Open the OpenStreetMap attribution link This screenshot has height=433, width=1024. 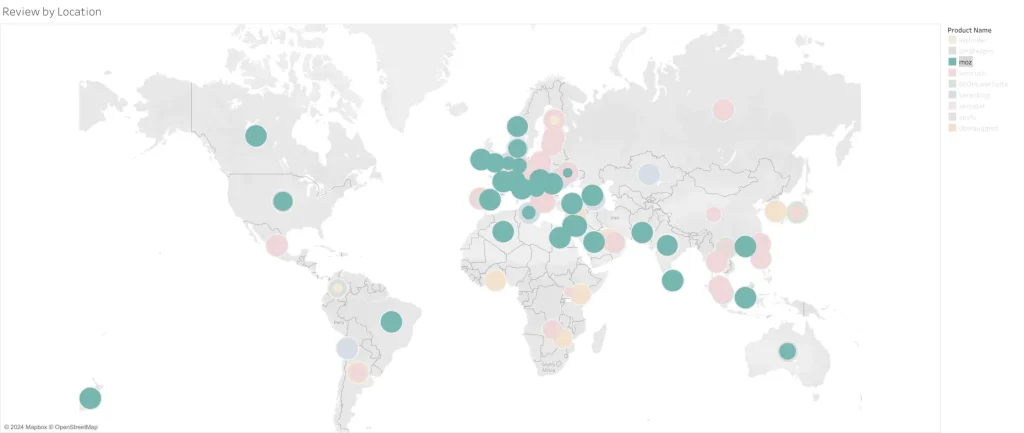(x=76, y=427)
